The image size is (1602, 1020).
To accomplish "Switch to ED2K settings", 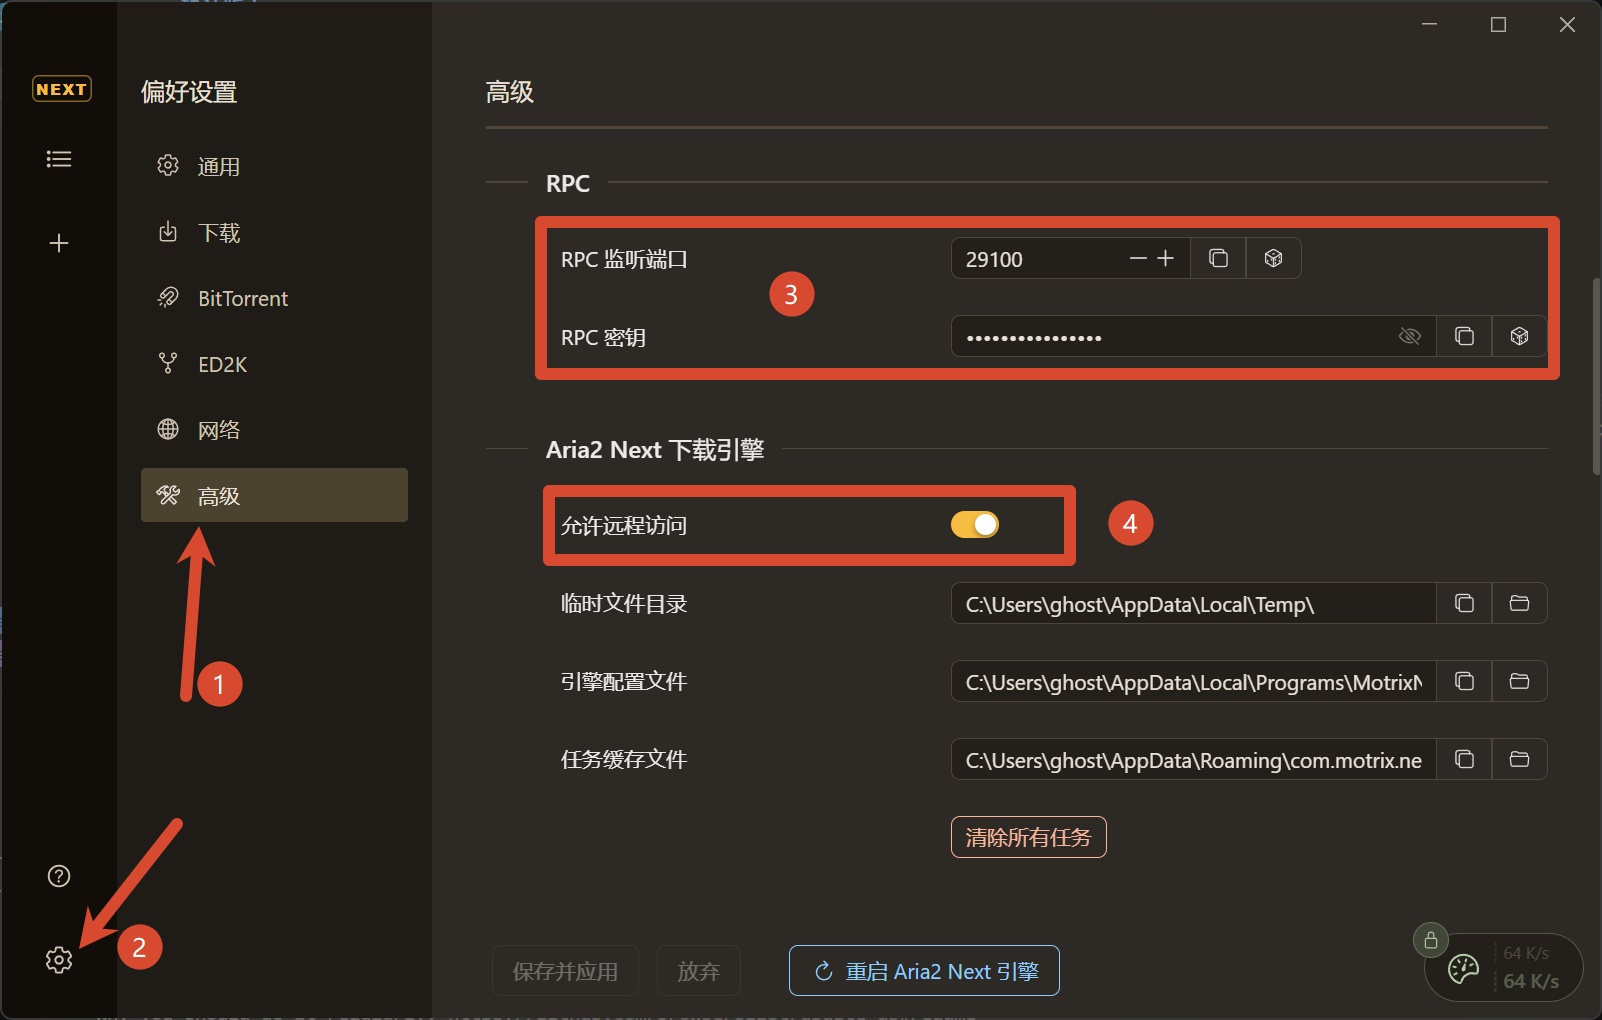I will tap(274, 364).
